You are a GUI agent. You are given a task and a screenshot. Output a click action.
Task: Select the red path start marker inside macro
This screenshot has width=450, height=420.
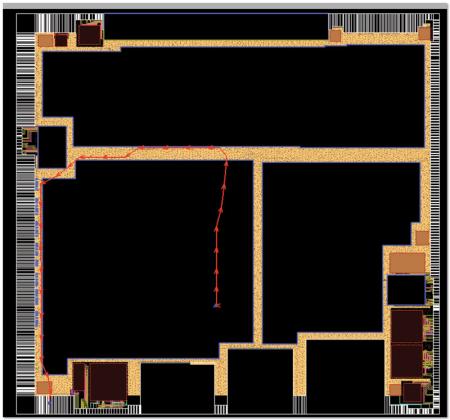tap(217, 305)
